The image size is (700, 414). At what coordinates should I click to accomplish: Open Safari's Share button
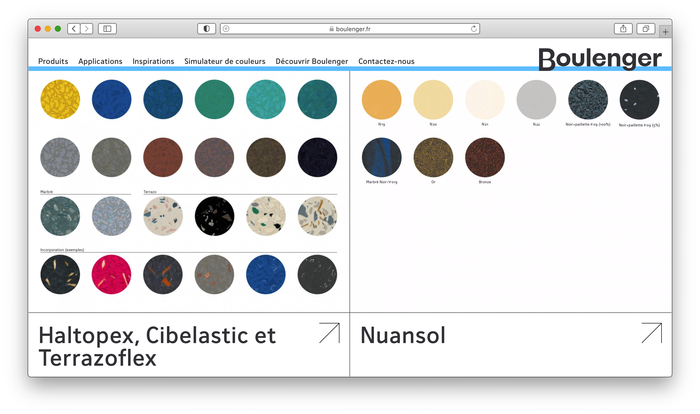tap(623, 29)
